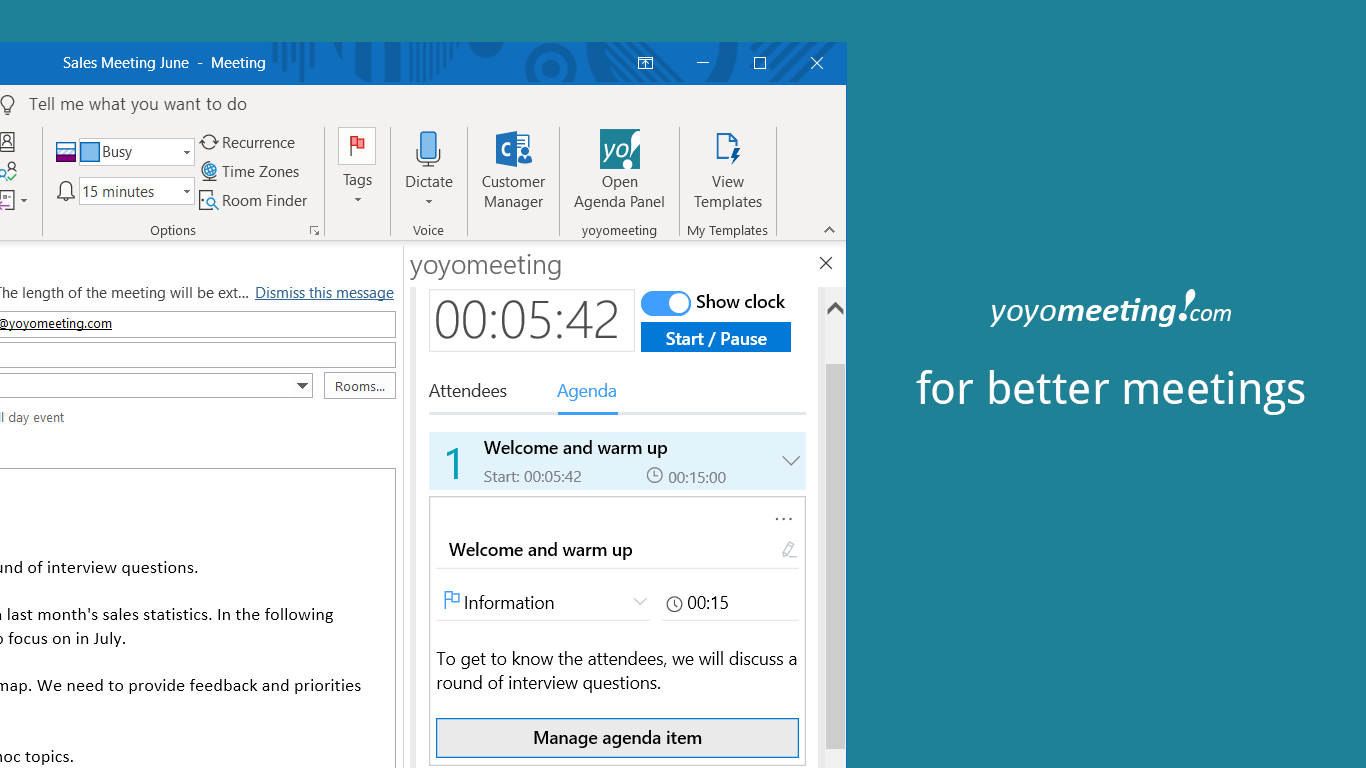Screen dimensions: 1366x768
Task: Click View Templates
Action: (728, 170)
